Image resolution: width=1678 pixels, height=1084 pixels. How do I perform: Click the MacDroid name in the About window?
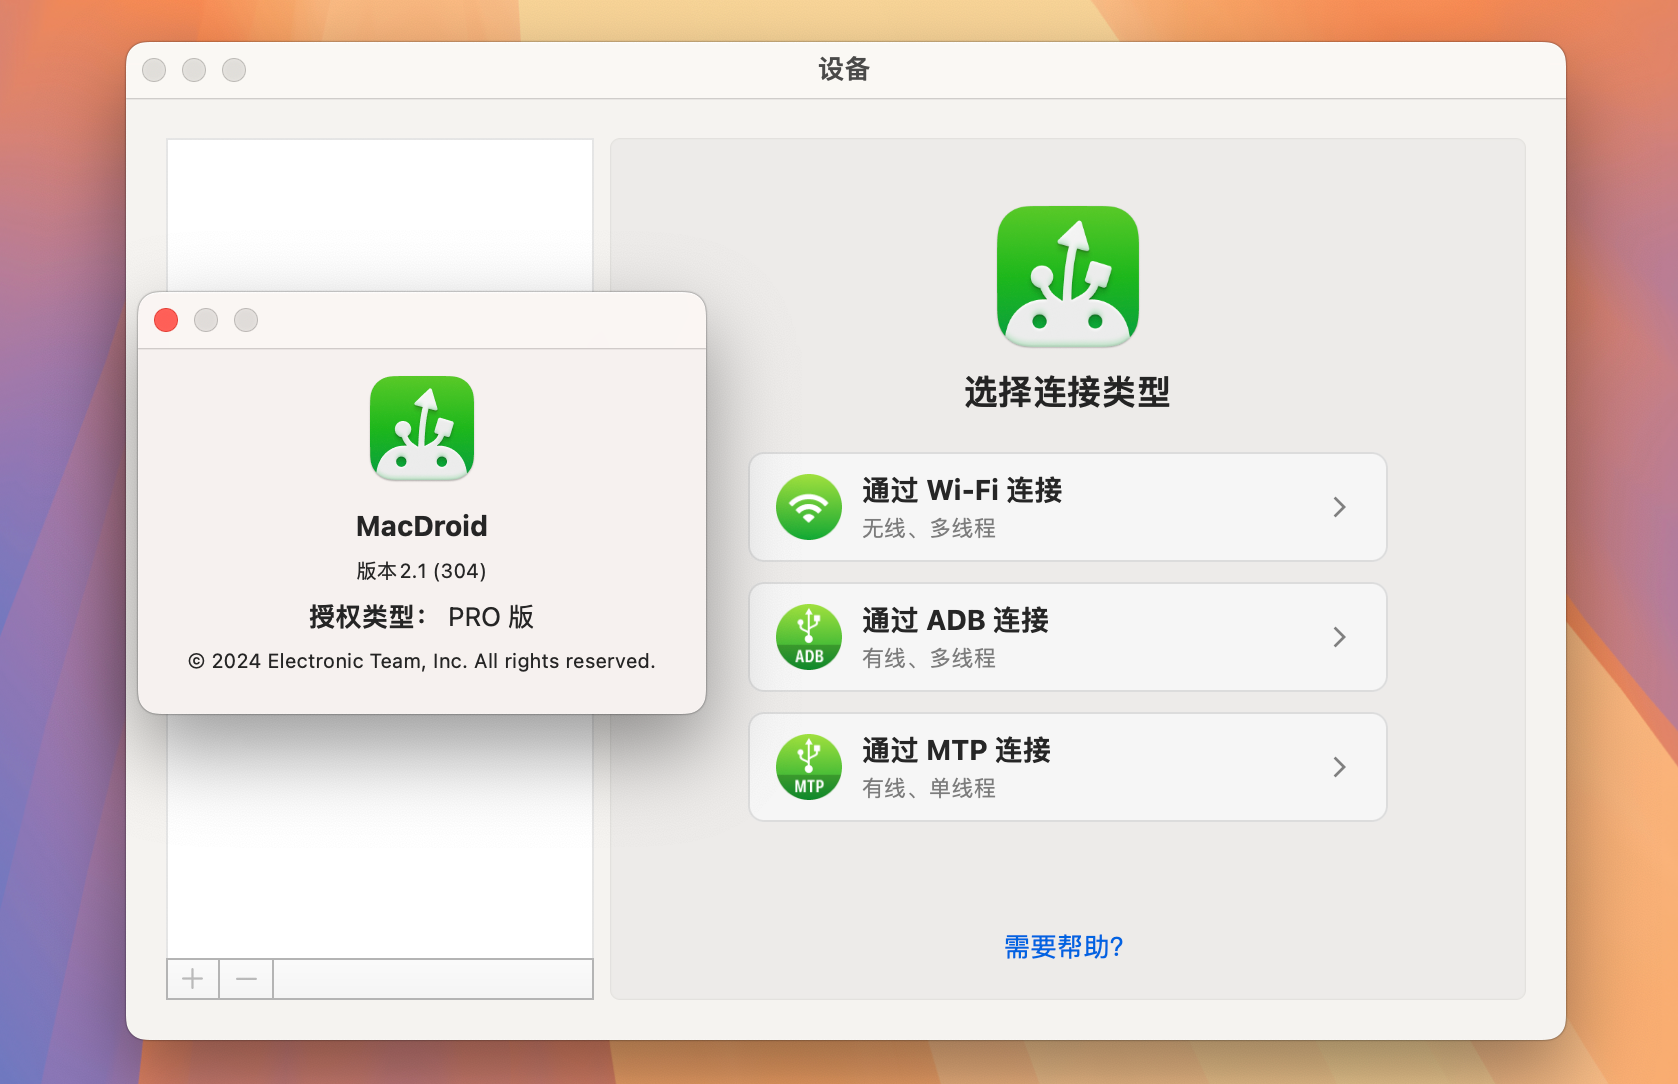coord(422,526)
